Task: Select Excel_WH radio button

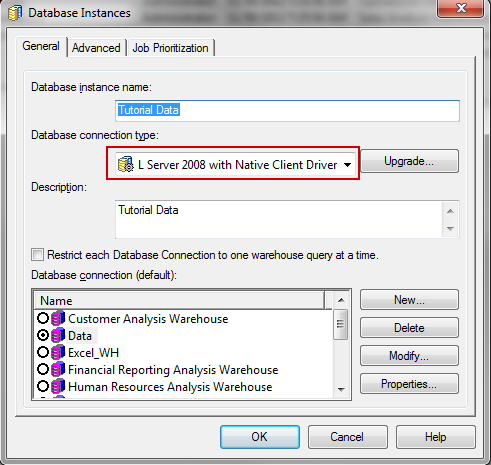Action: click(43, 352)
